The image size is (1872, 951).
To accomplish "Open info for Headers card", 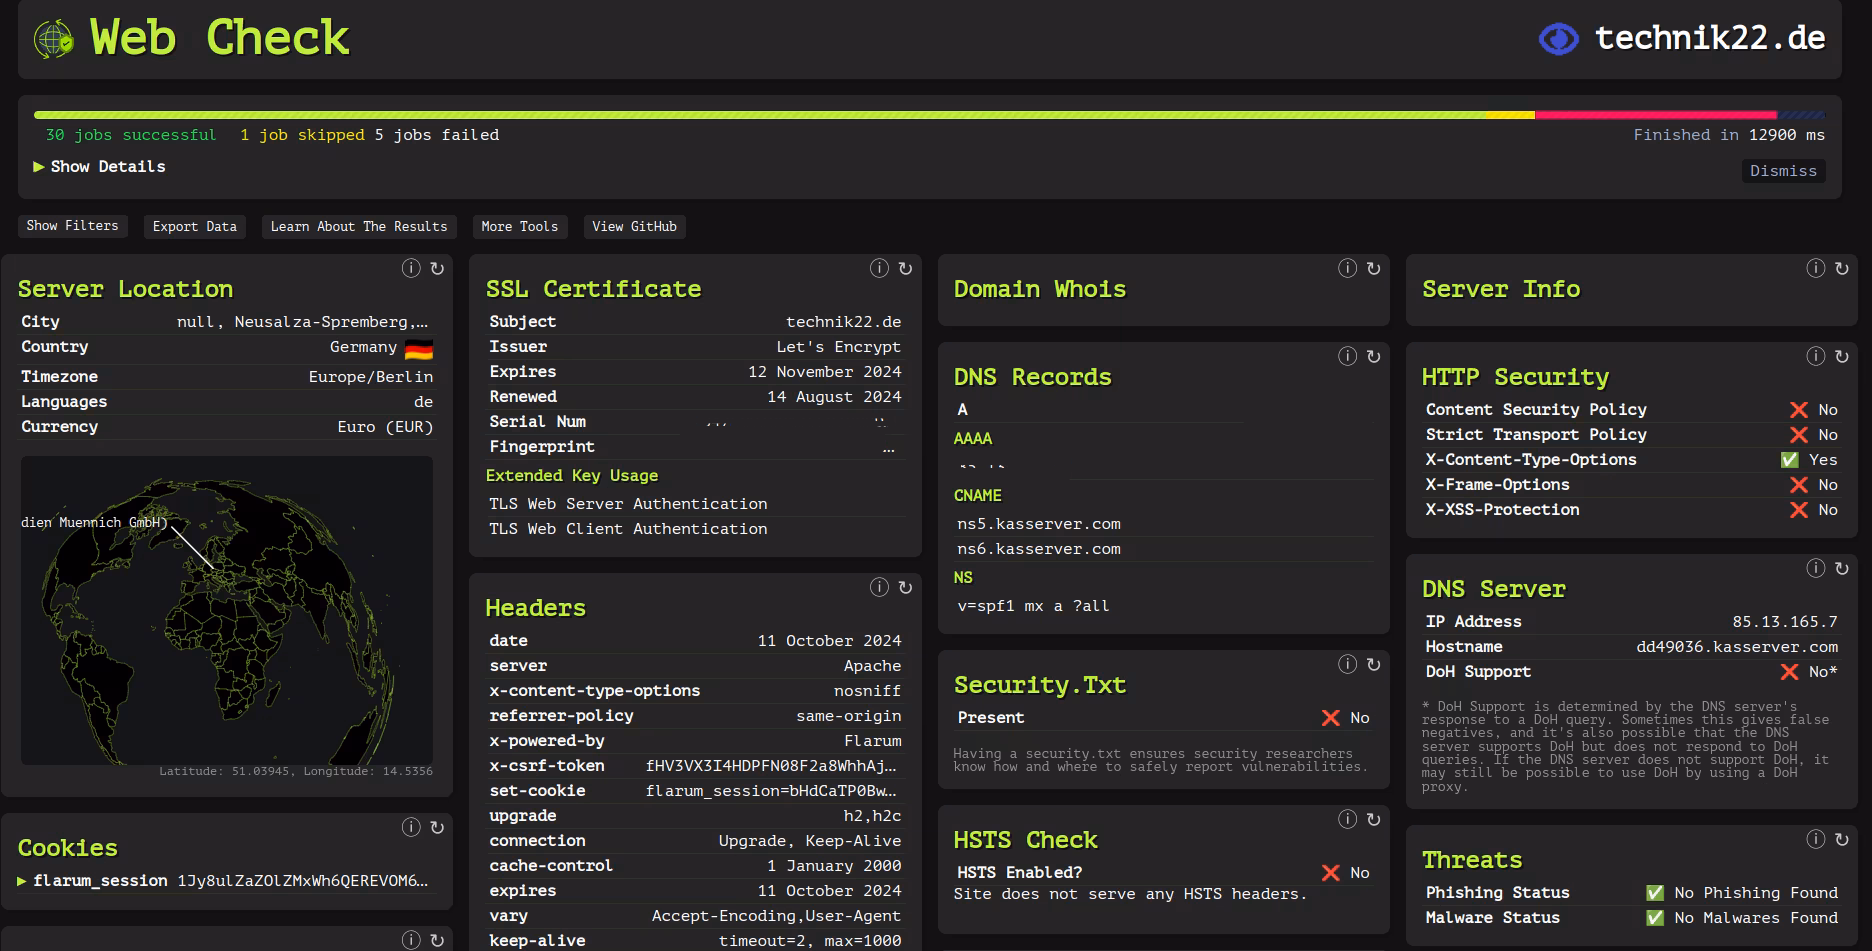I will tap(879, 587).
